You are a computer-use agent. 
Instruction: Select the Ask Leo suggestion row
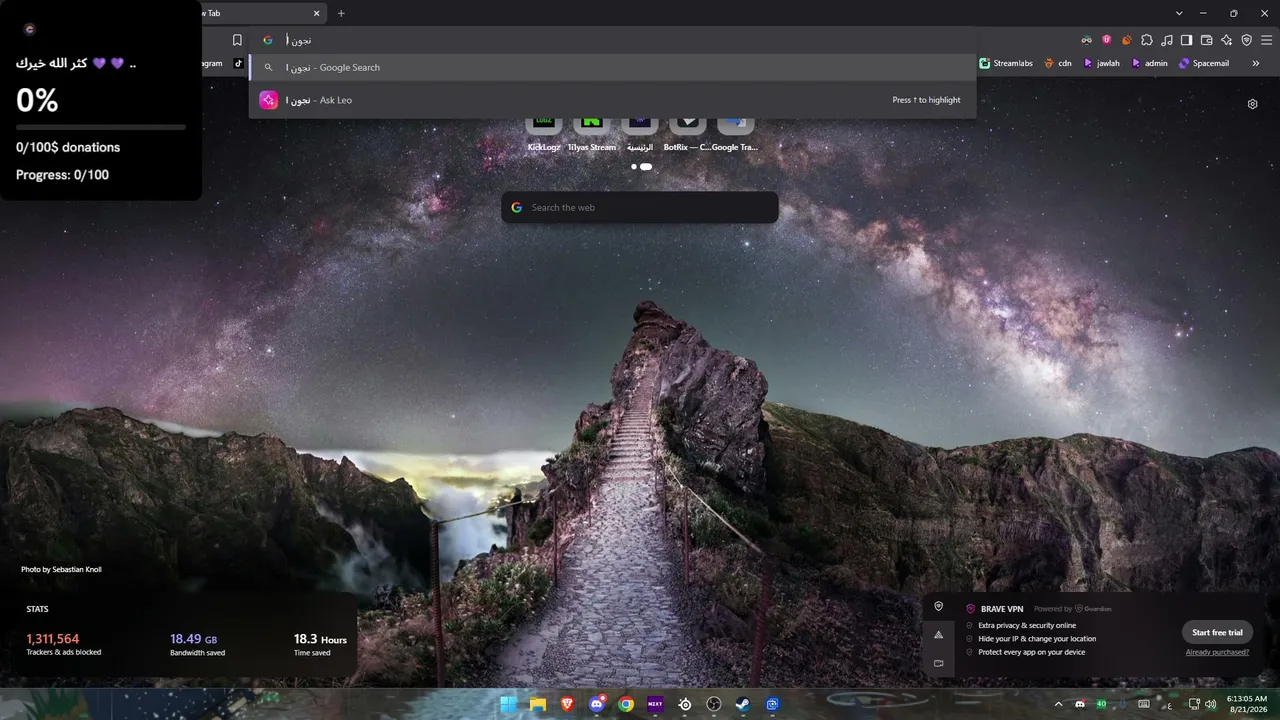coord(612,100)
